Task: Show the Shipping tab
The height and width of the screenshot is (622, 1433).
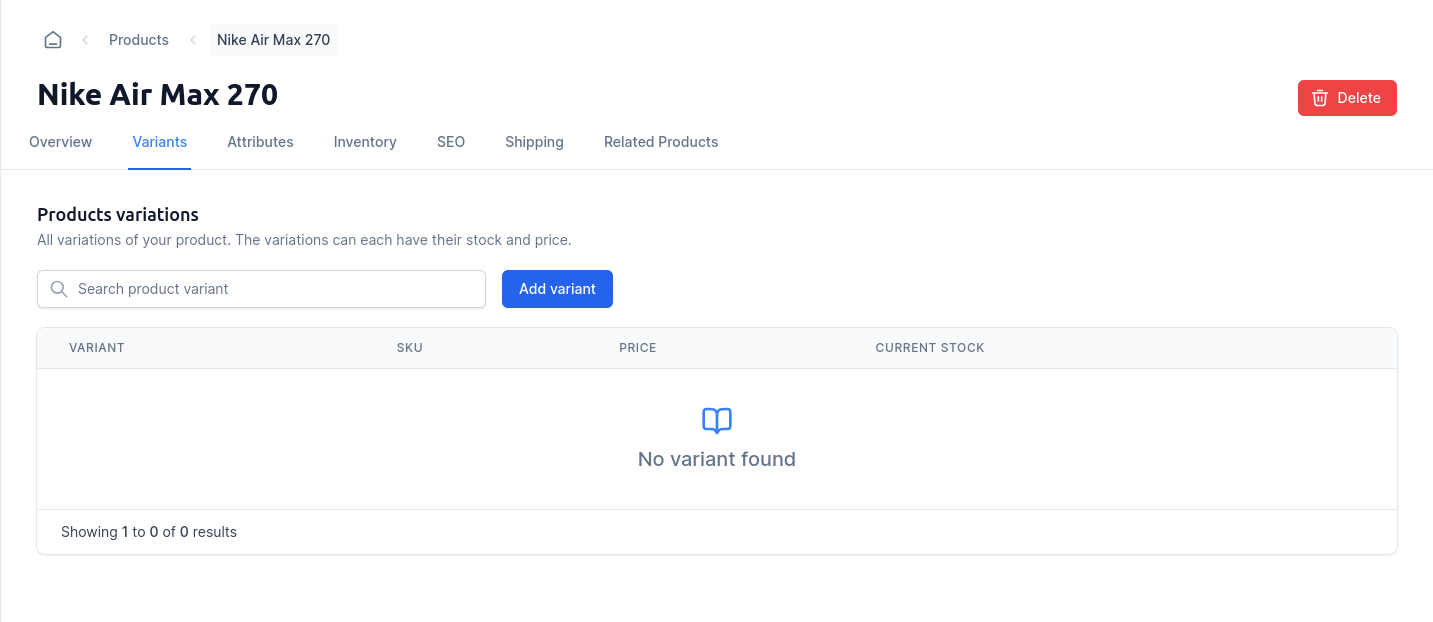Action: point(534,142)
